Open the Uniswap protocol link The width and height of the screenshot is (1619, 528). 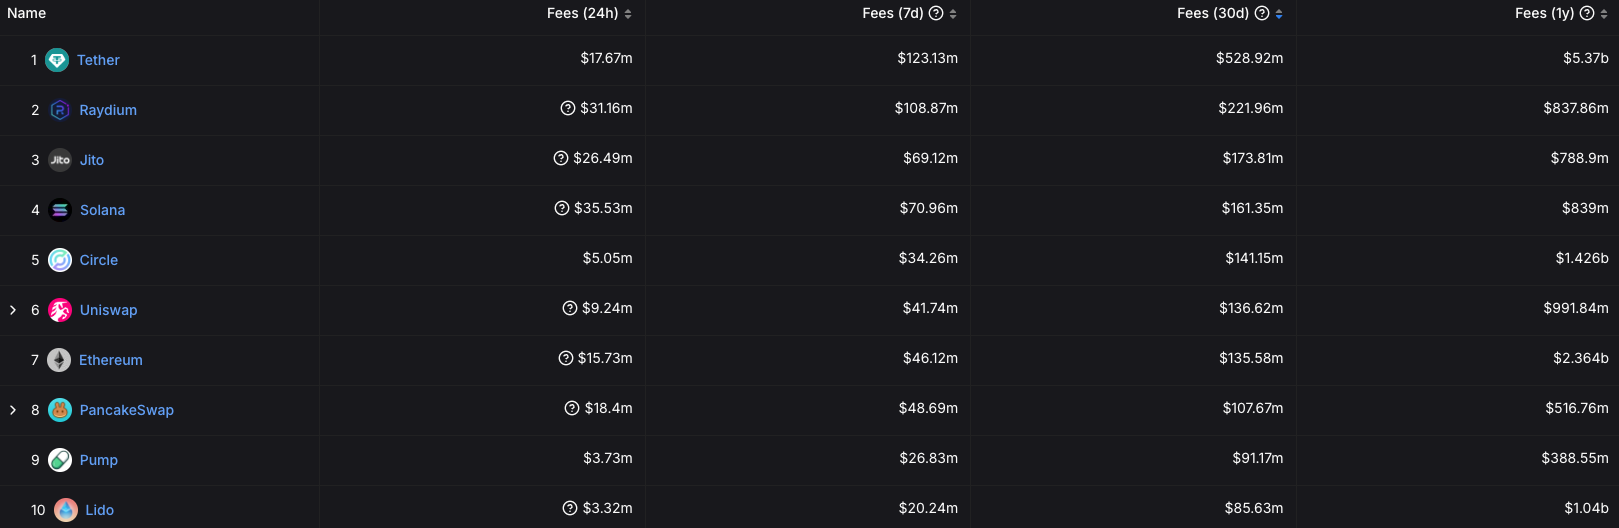pyautogui.click(x=108, y=310)
